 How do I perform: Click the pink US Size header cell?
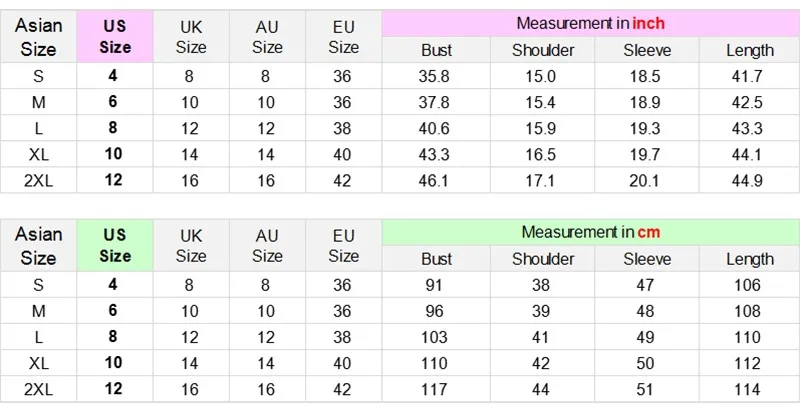pyautogui.click(x=115, y=37)
